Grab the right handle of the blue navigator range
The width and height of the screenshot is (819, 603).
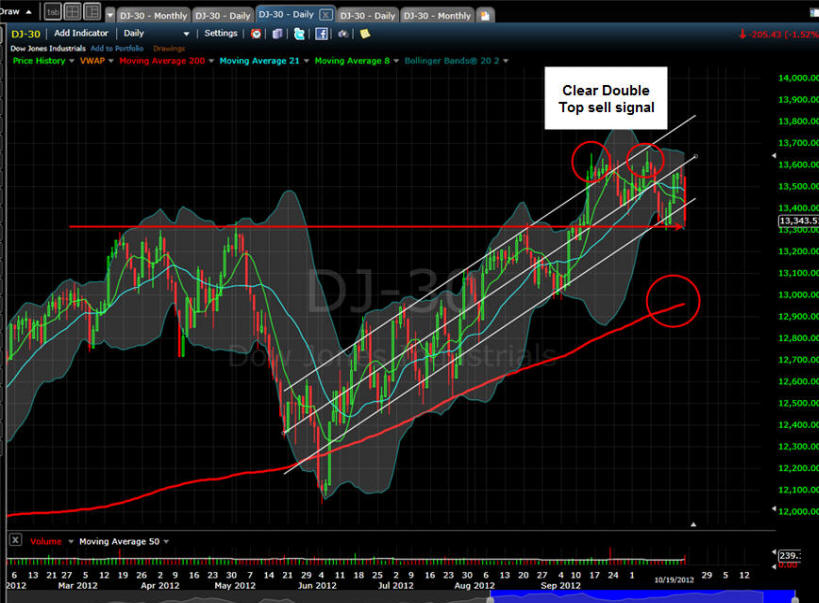795,599
